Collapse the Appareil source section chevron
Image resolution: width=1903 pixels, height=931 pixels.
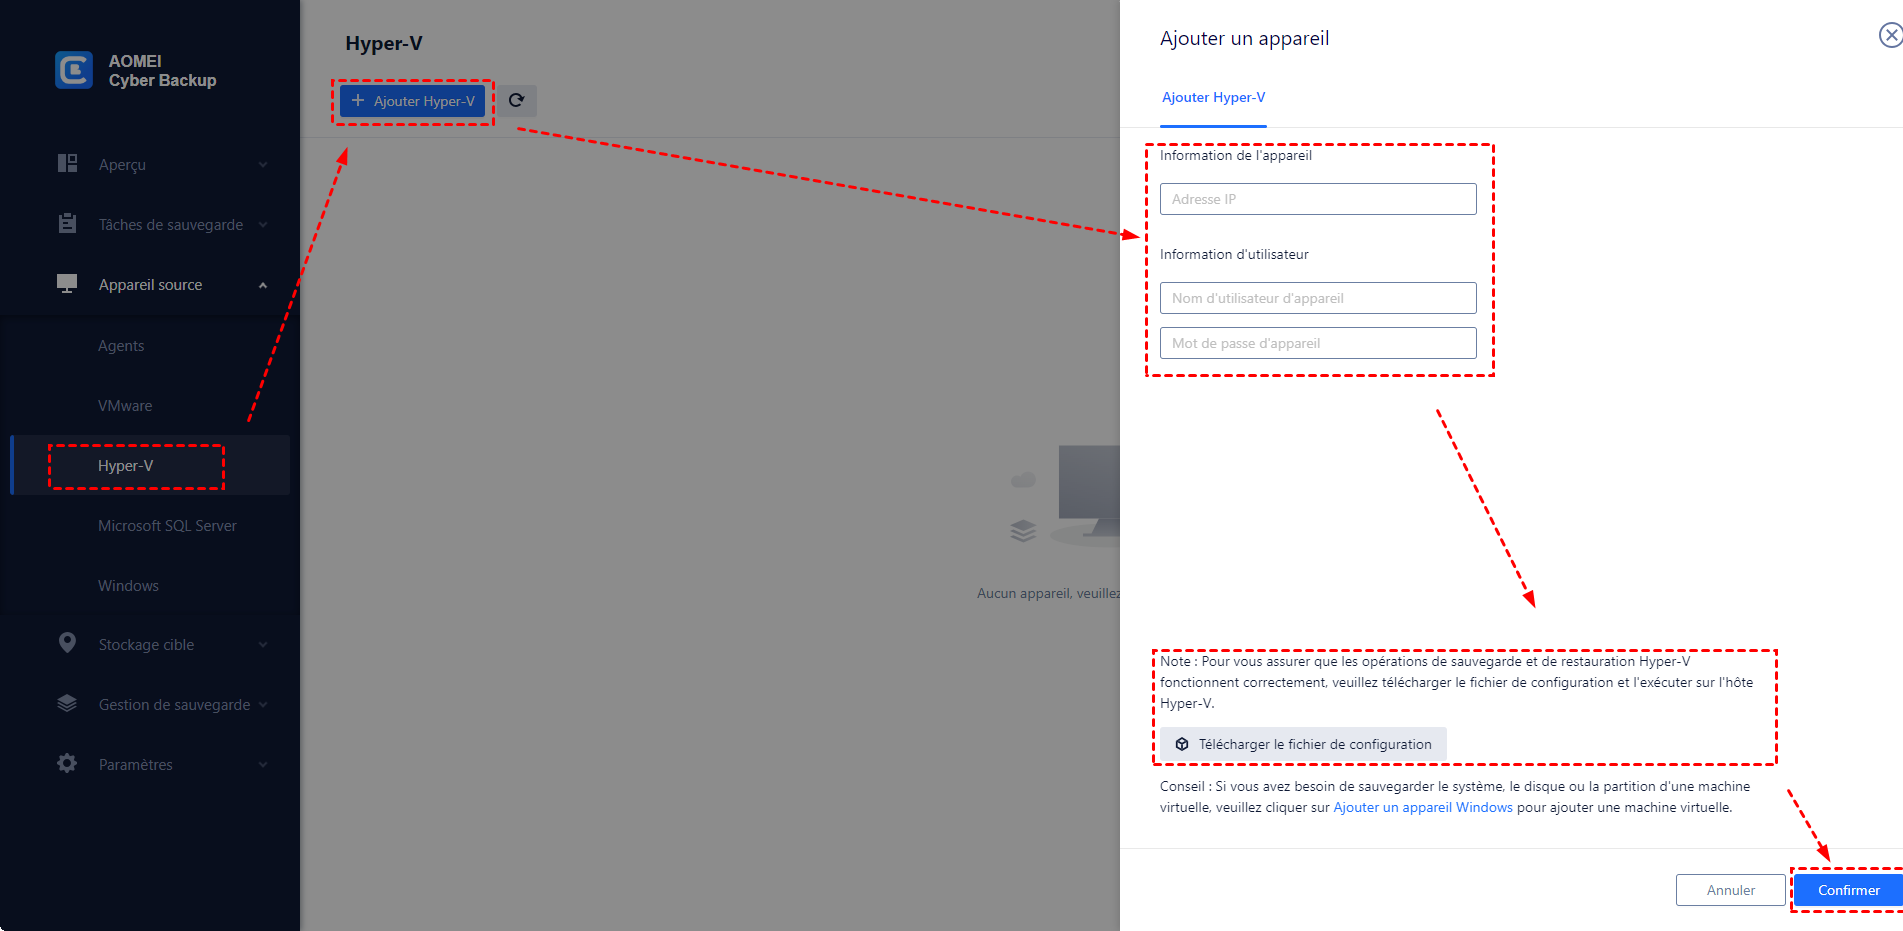pyautogui.click(x=263, y=285)
